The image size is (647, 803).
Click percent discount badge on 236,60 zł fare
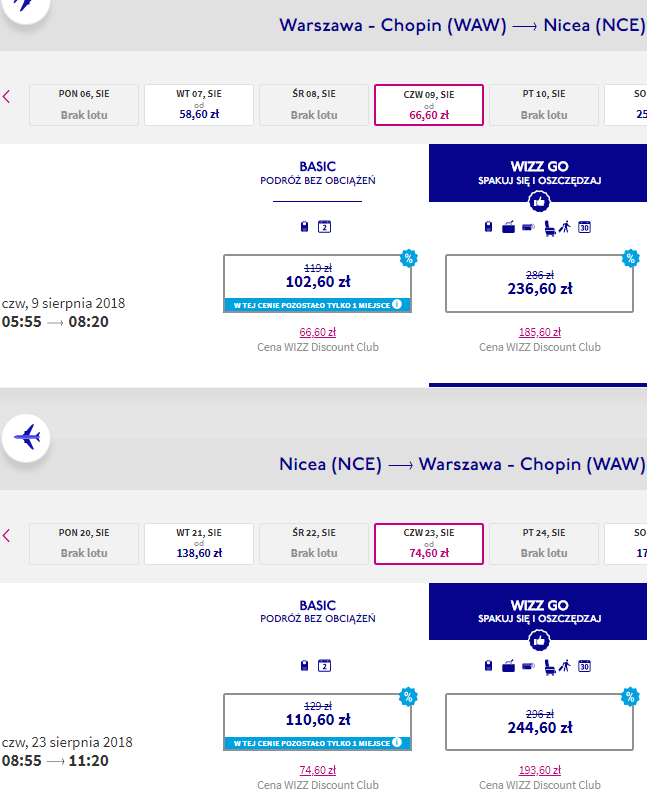[631, 258]
